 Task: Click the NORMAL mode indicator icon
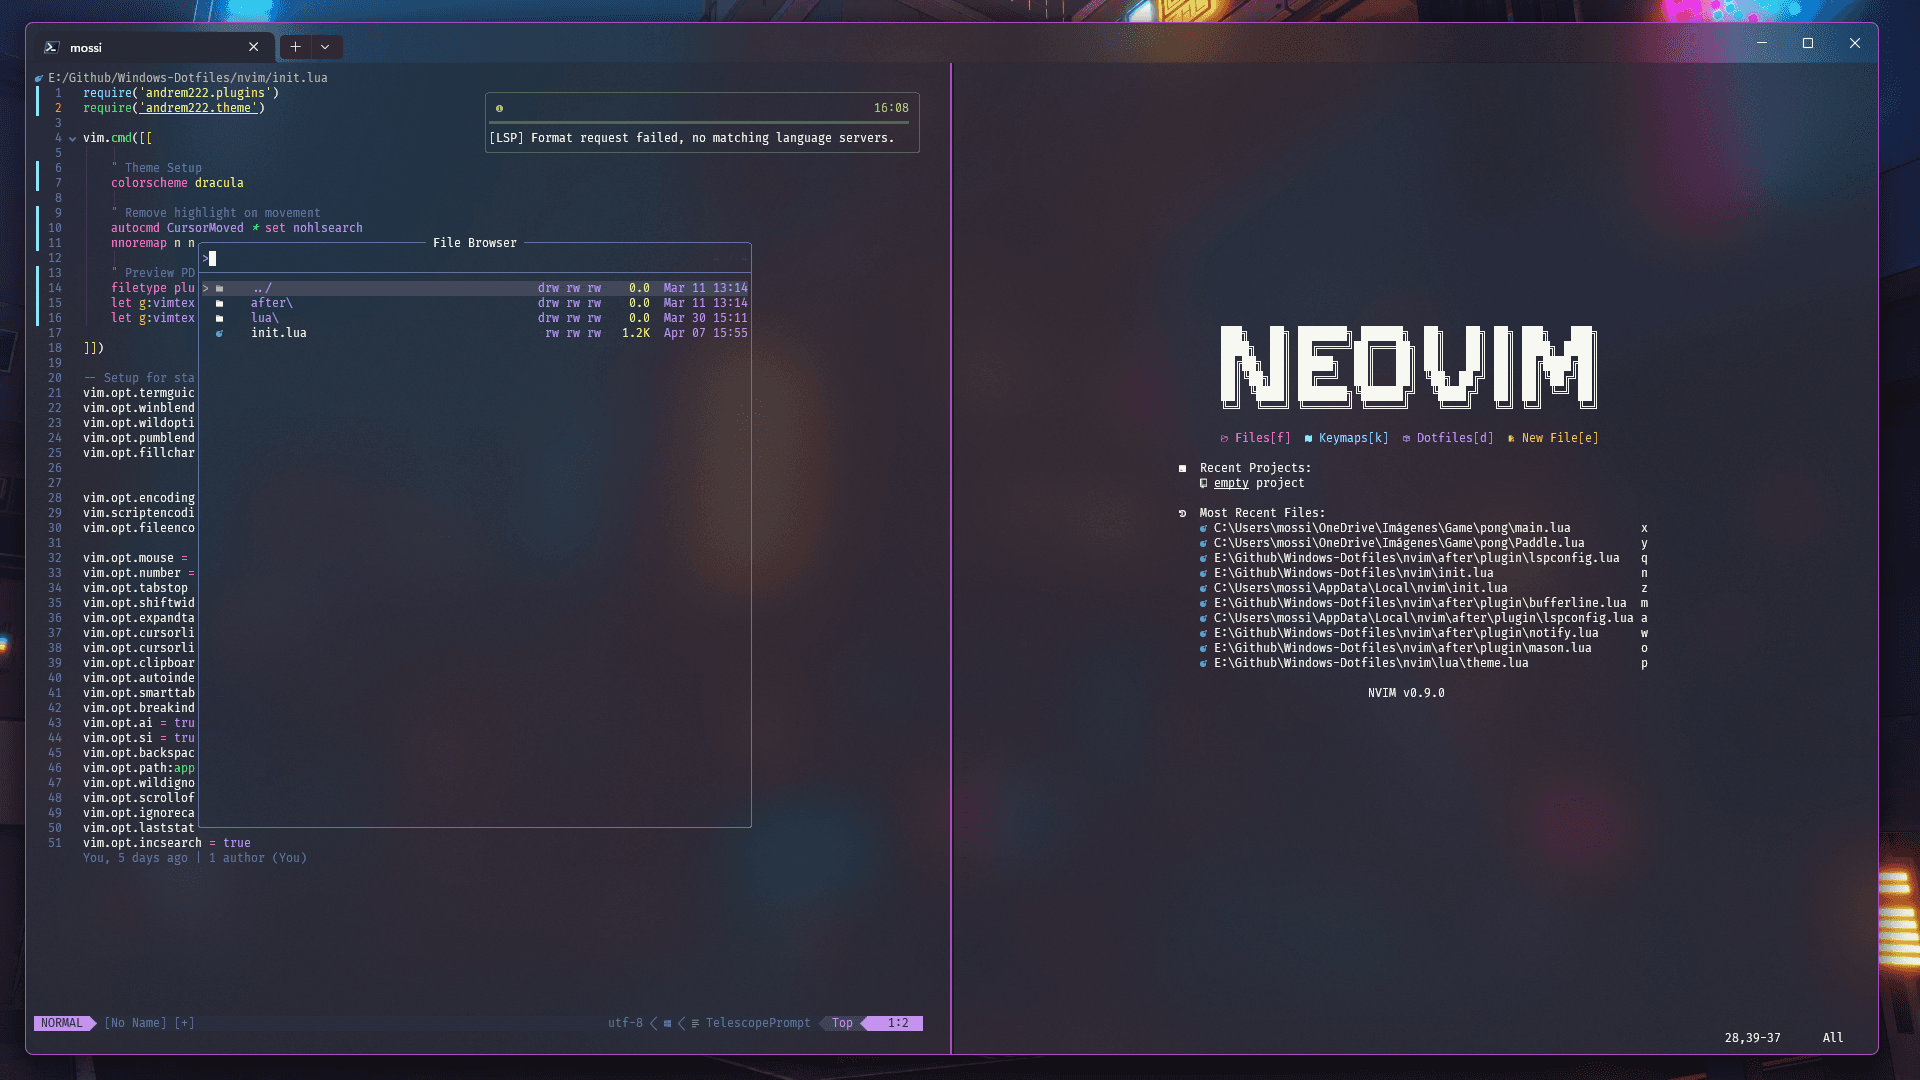(62, 1023)
